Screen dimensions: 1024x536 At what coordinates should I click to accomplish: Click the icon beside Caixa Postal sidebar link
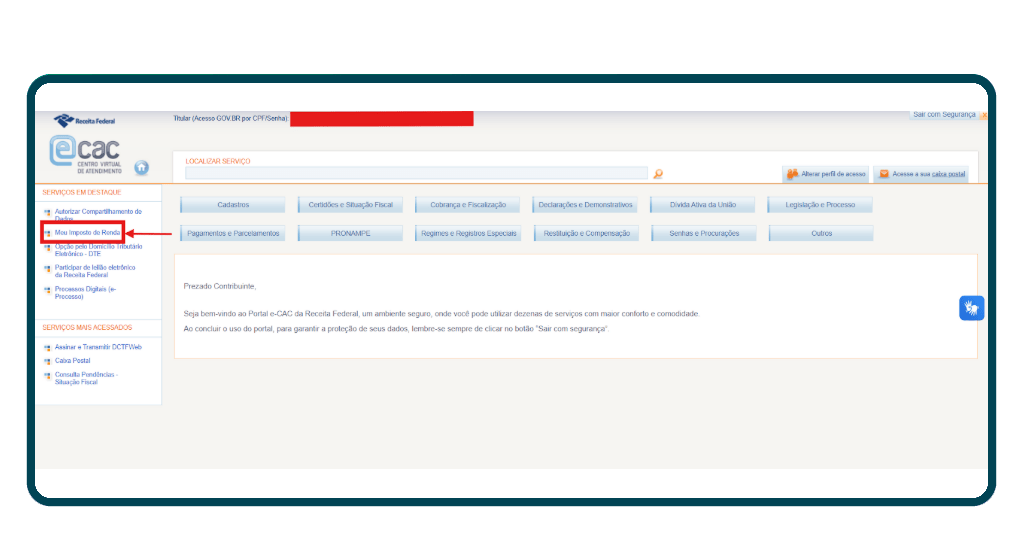tap(47, 361)
